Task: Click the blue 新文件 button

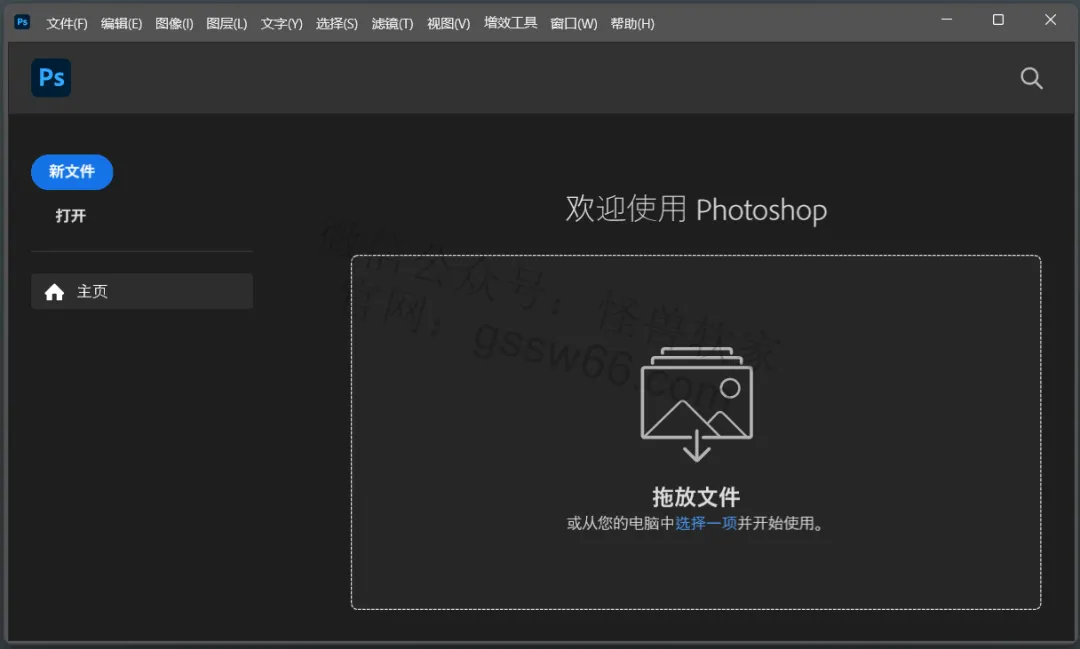Action: (x=72, y=172)
